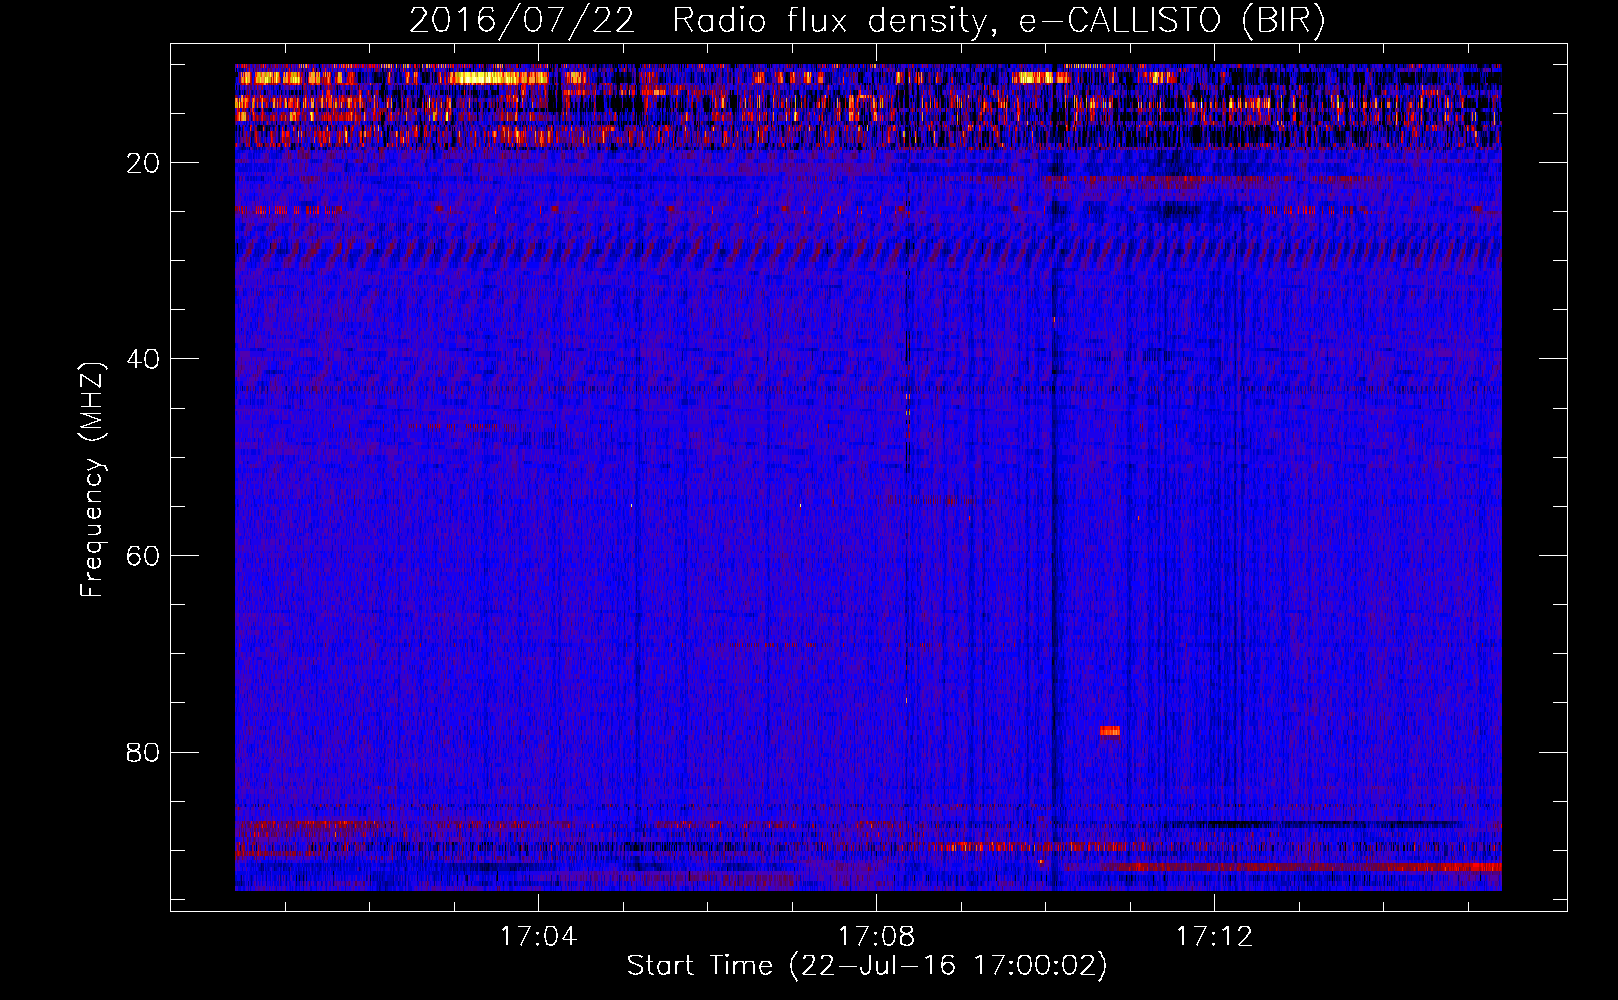Click the 60 MHz frequency tick label
The width and height of the screenshot is (1618, 1000).
(143, 556)
